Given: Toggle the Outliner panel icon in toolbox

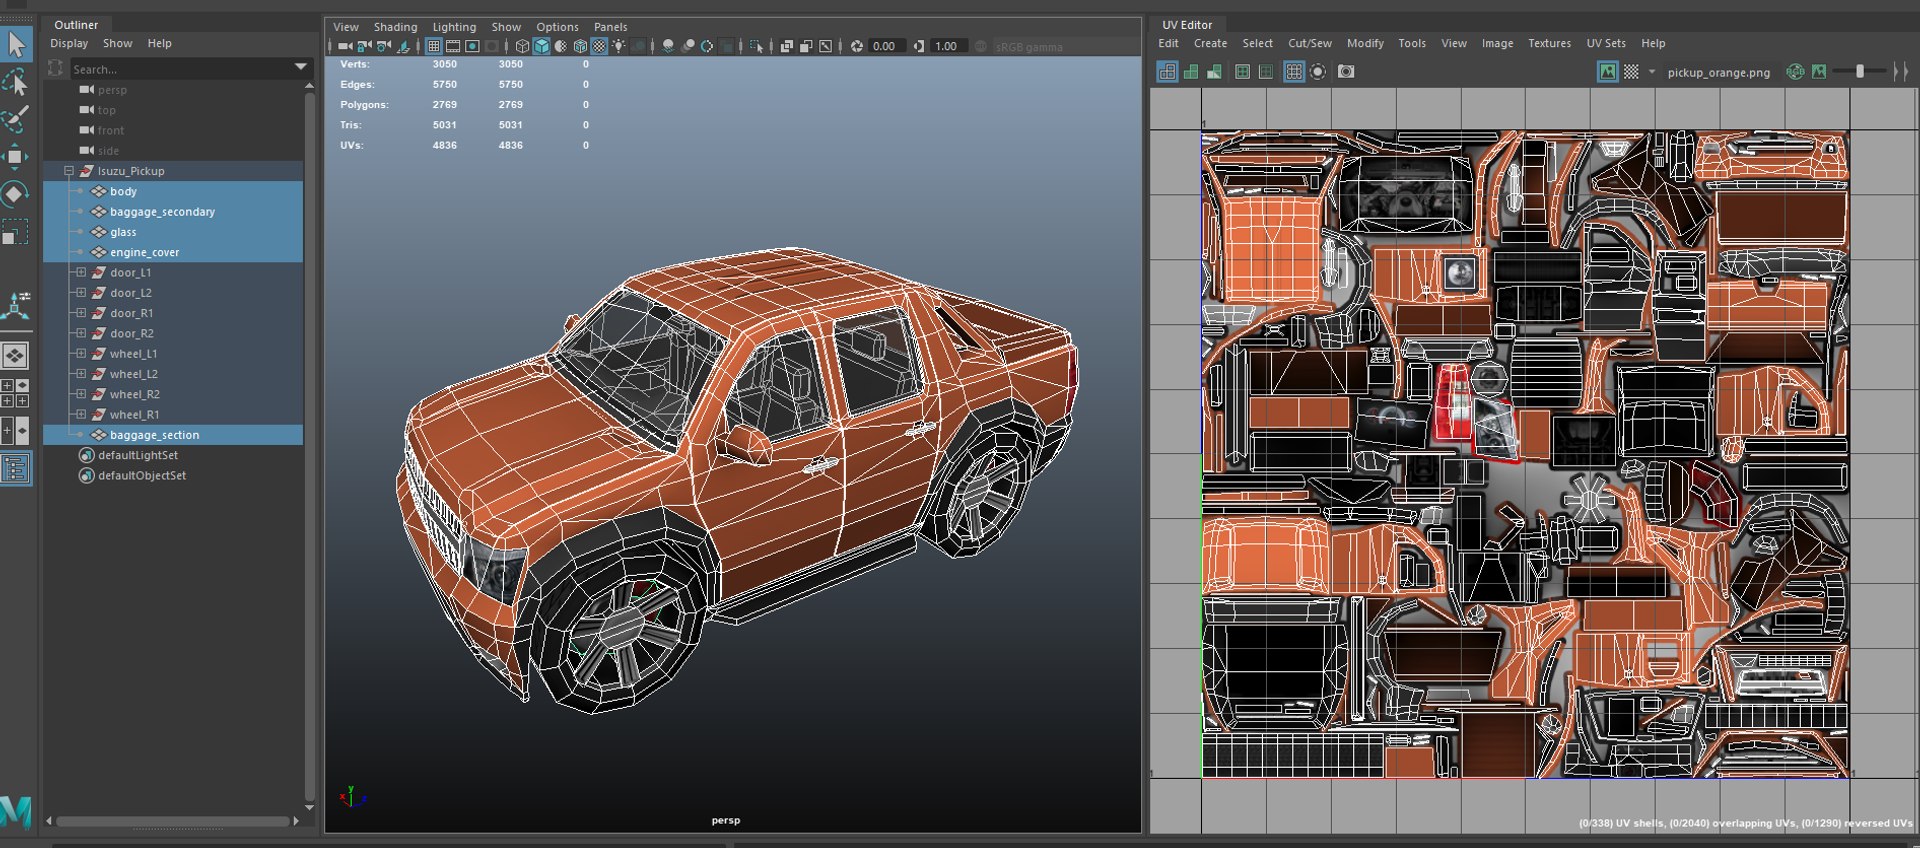Looking at the screenshot, I should pyautogui.click(x=15, y=469).
